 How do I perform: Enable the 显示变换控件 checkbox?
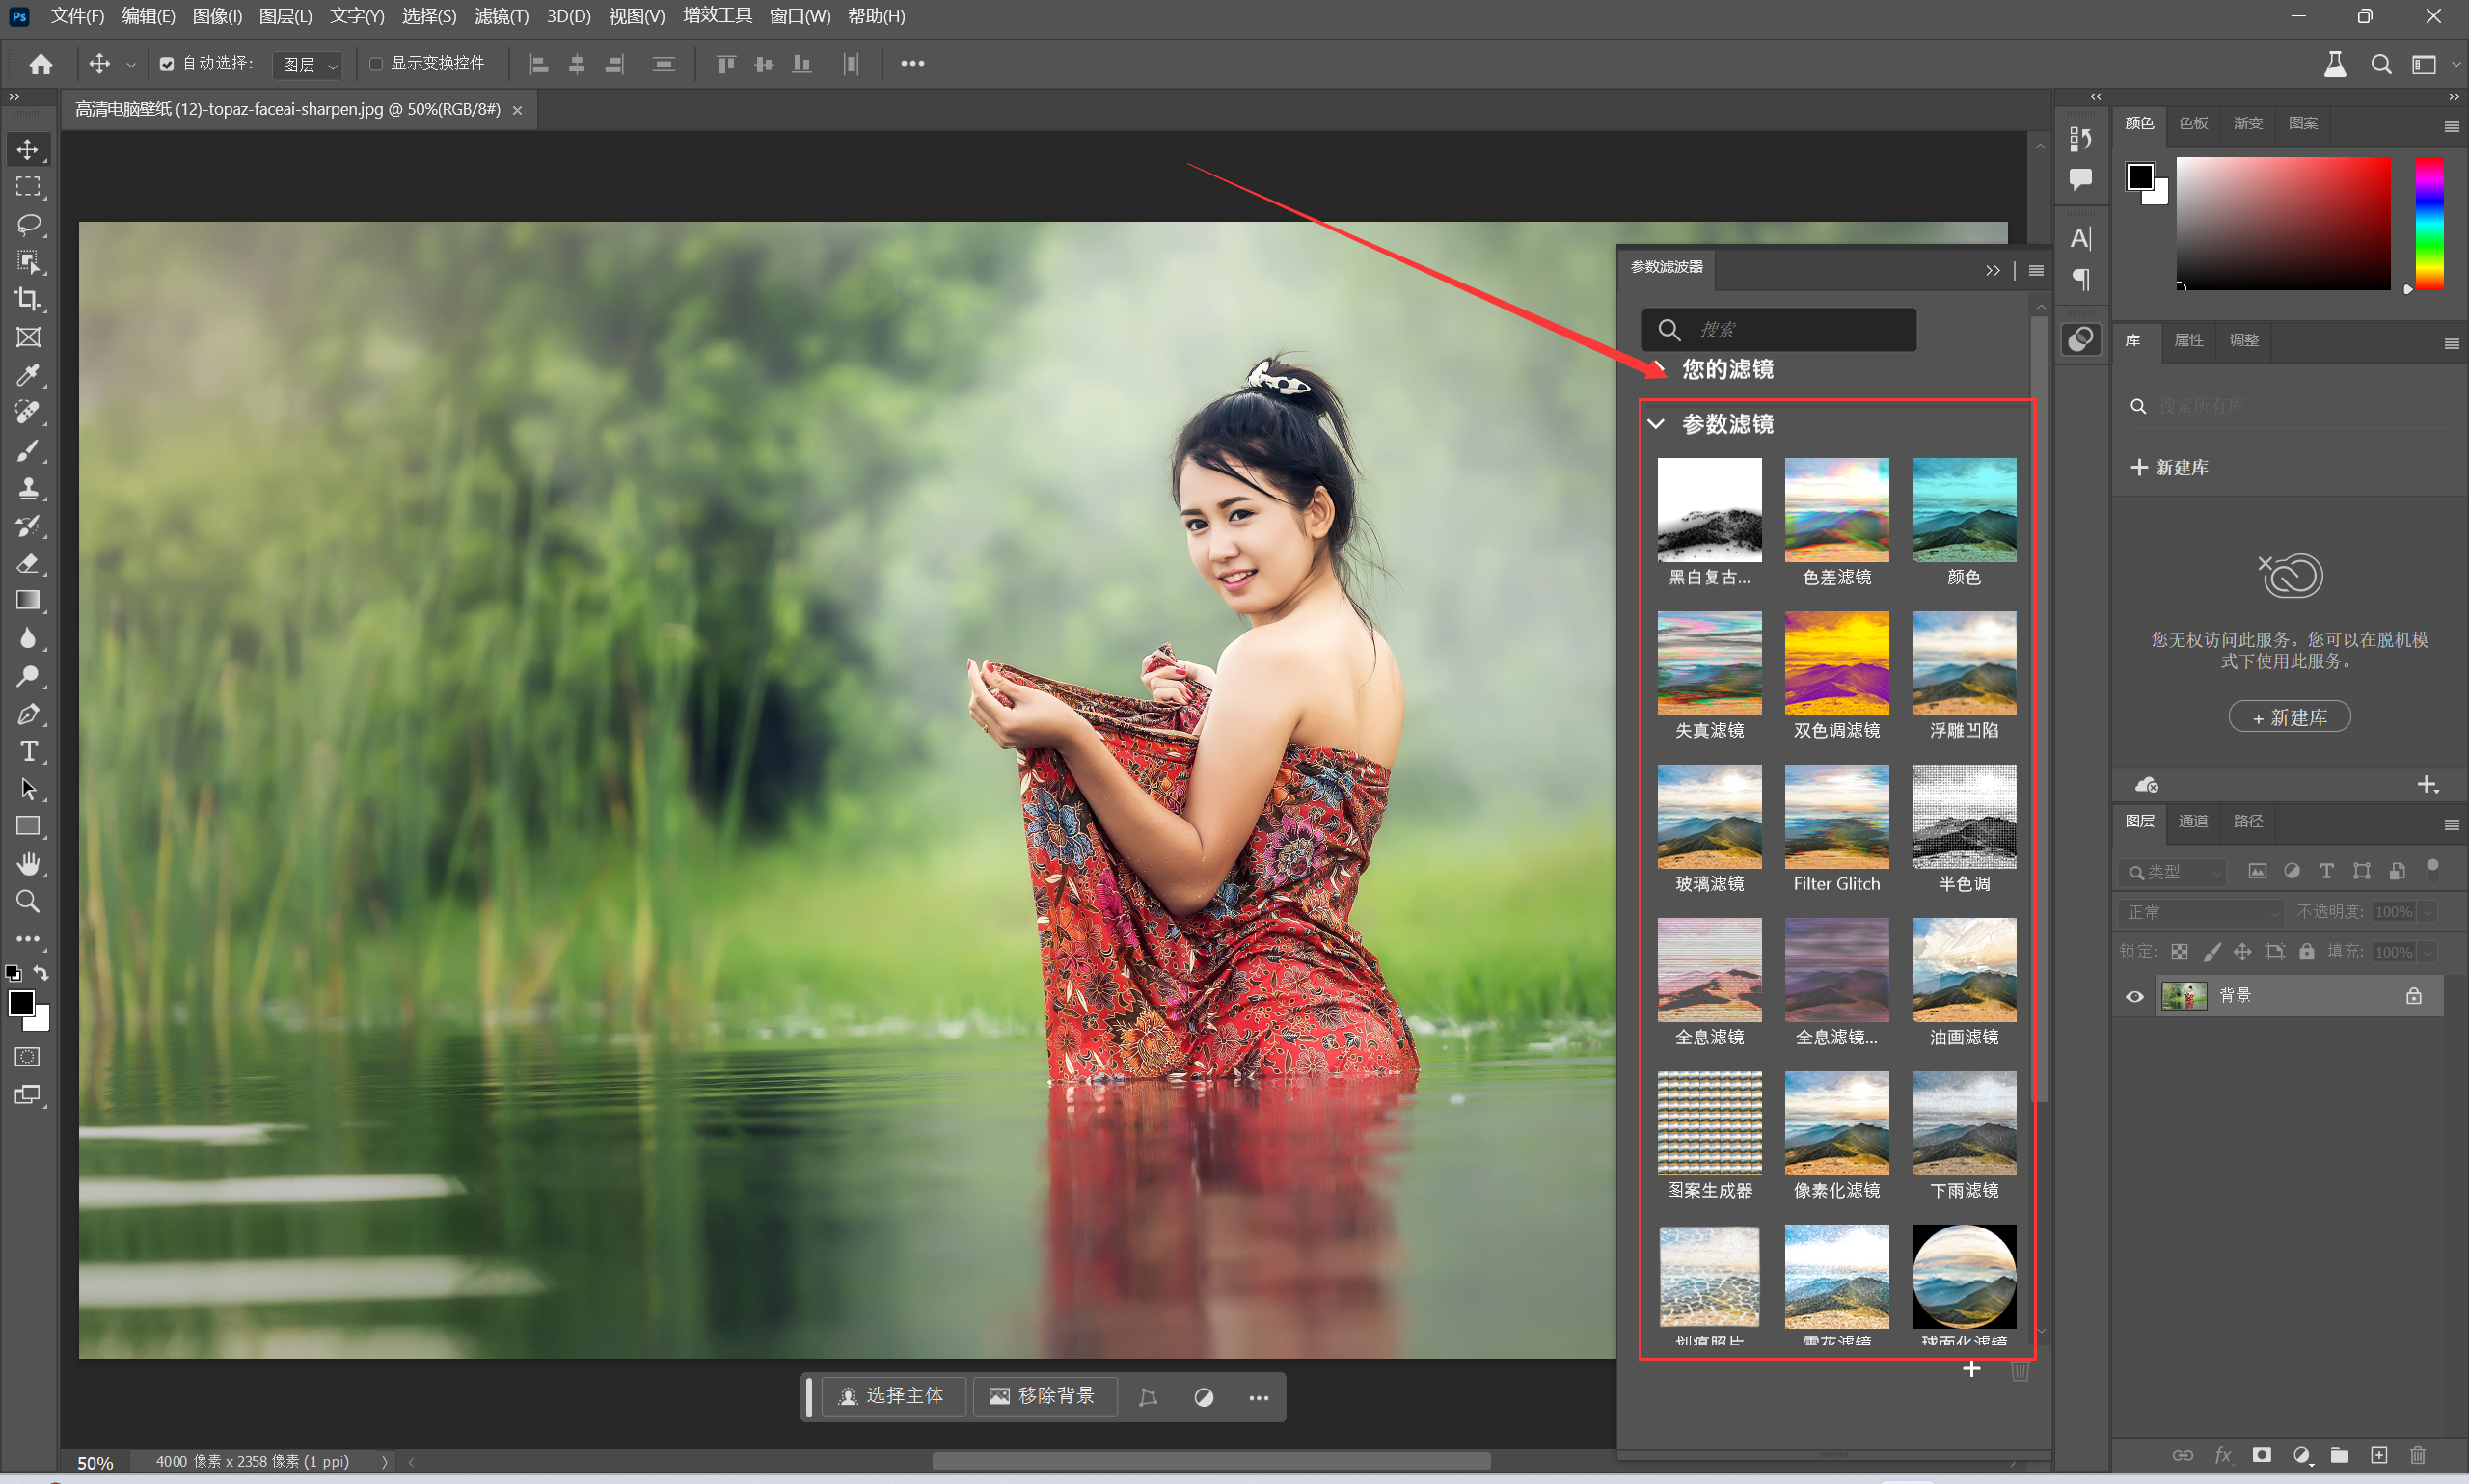tap(376, 64)
